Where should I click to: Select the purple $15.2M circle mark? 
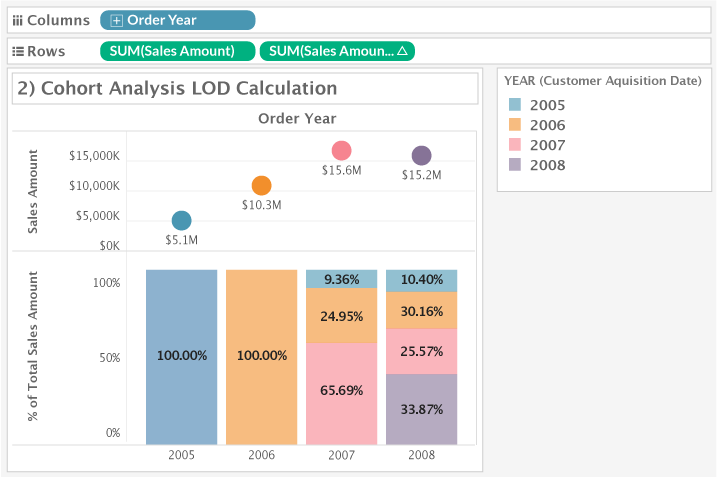pyautogui.click(x=422, y=155)
